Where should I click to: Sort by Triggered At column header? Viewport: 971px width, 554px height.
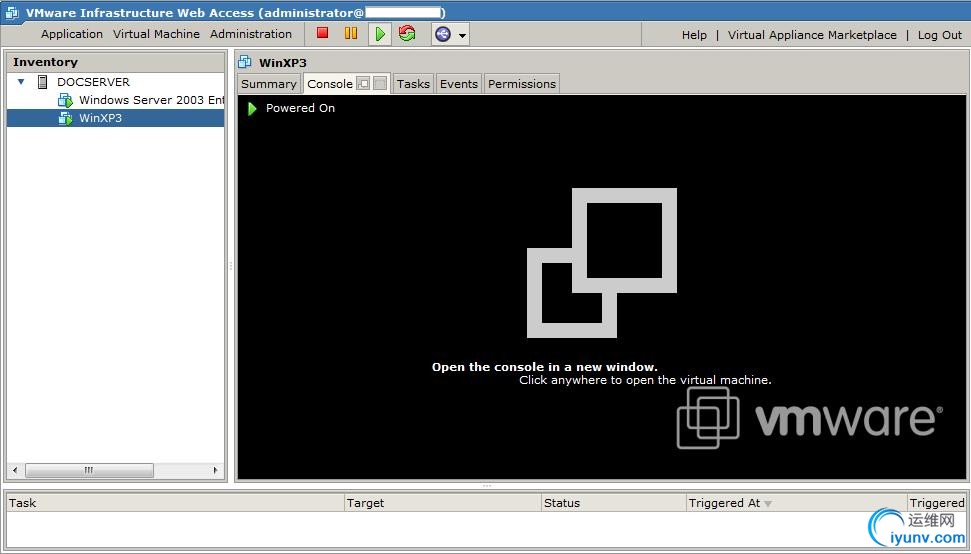[797, 503]
